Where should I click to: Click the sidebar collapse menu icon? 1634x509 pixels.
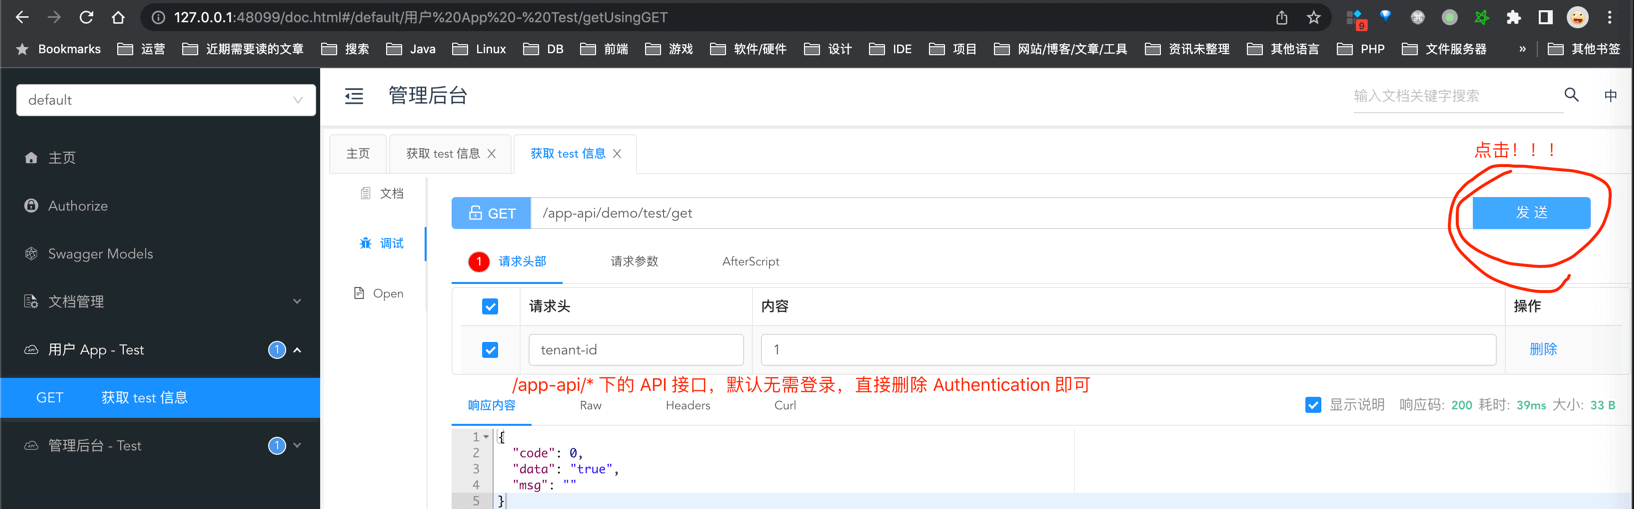(354, 96)
